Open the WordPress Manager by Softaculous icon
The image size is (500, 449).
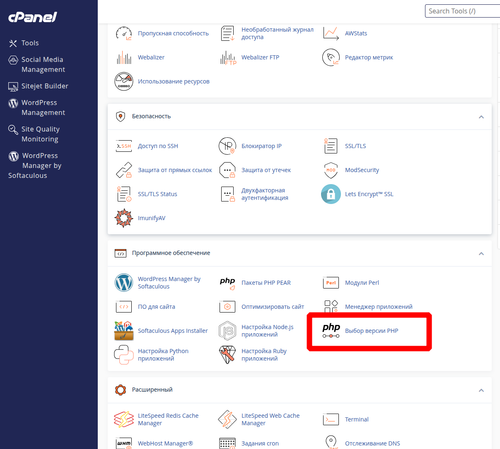(124, 283)
